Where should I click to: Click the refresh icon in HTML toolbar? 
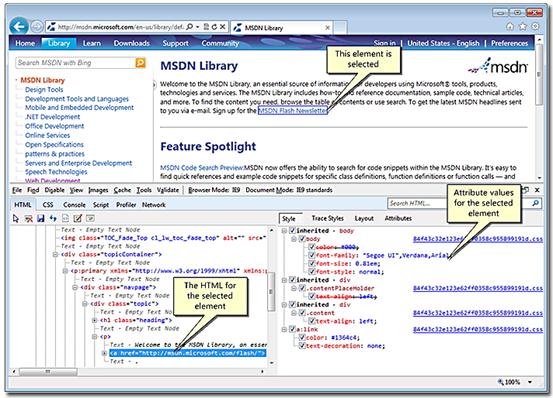53,219
